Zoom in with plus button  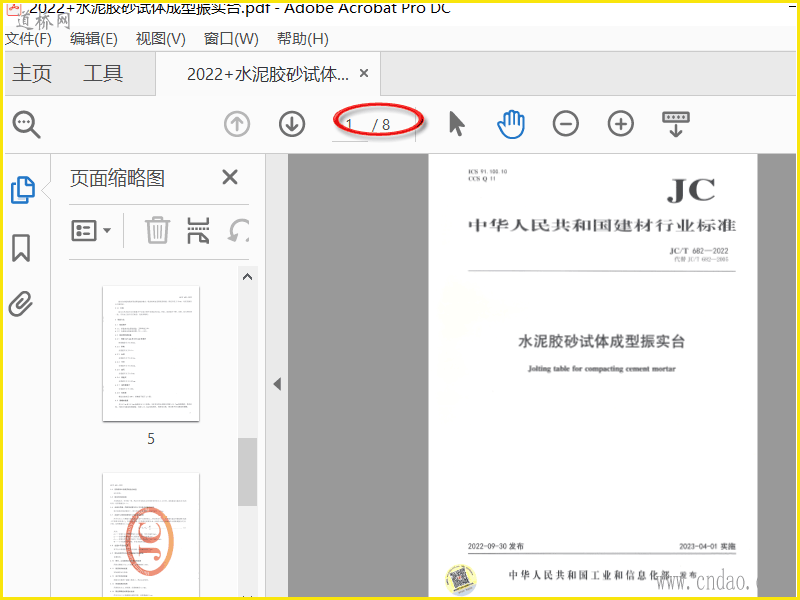(x=620, y=124)
